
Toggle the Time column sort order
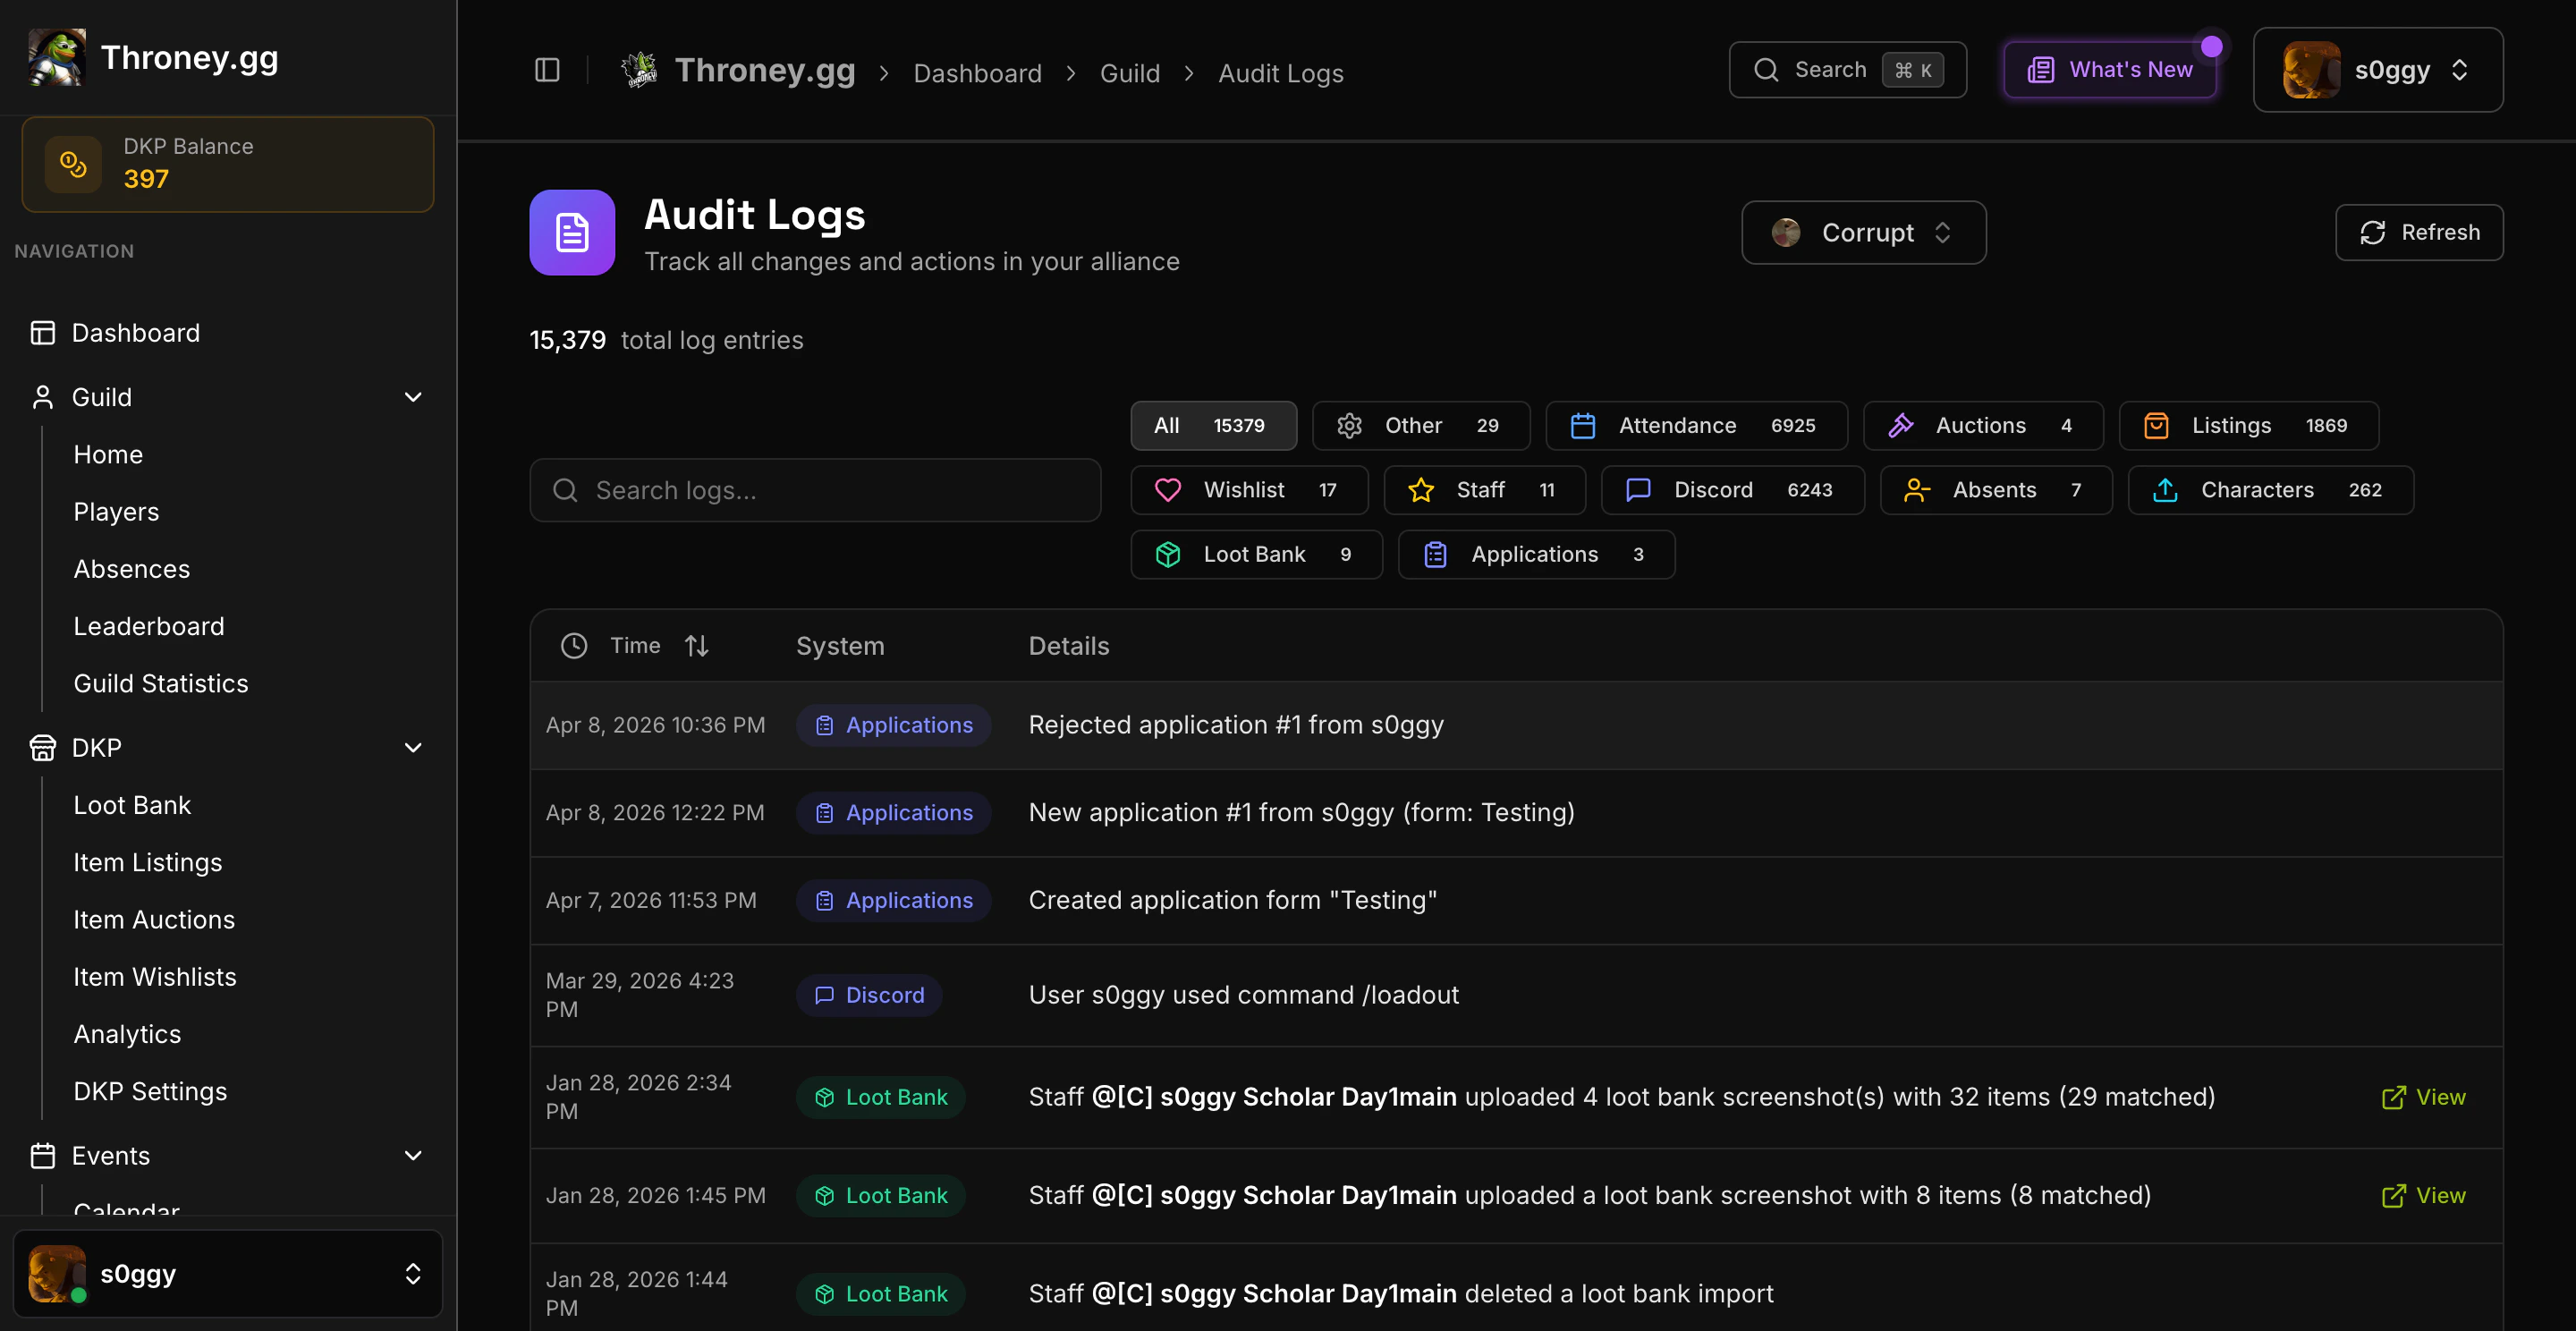click(x=697, y=645)
